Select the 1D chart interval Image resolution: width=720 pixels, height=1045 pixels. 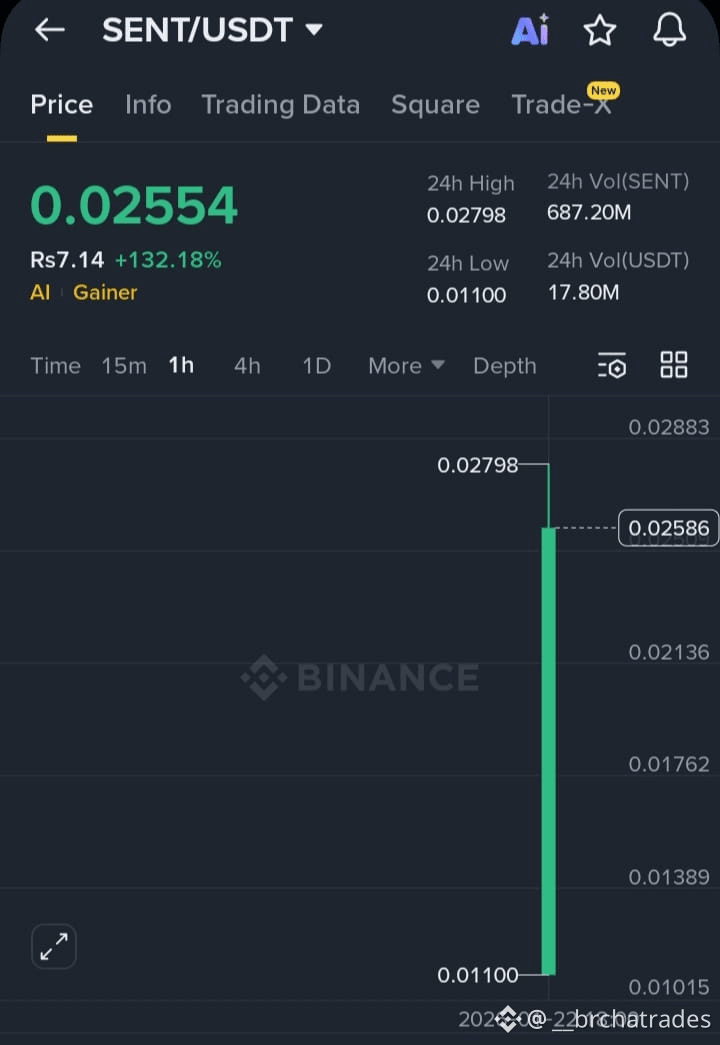pyautogui.click(x=317, y=366)
